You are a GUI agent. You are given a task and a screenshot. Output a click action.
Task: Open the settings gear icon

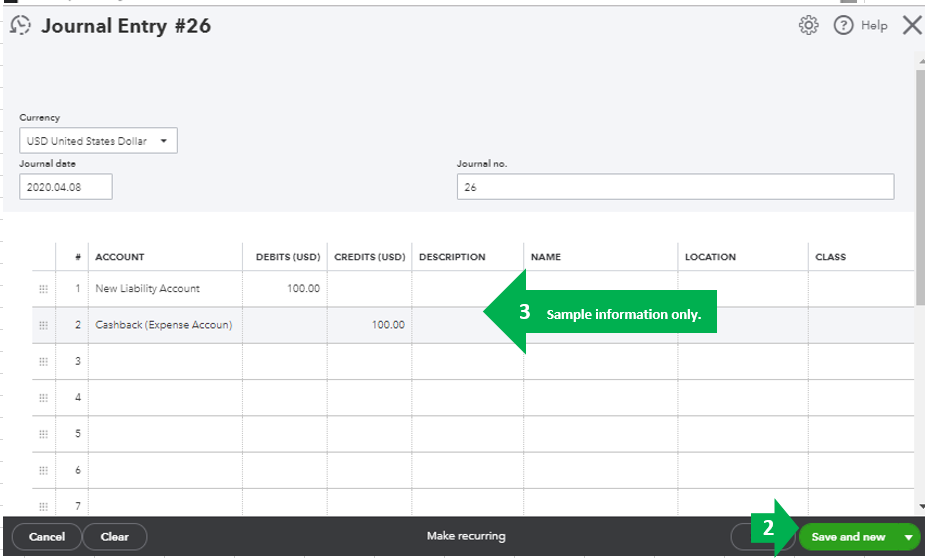tap(808, 25)
